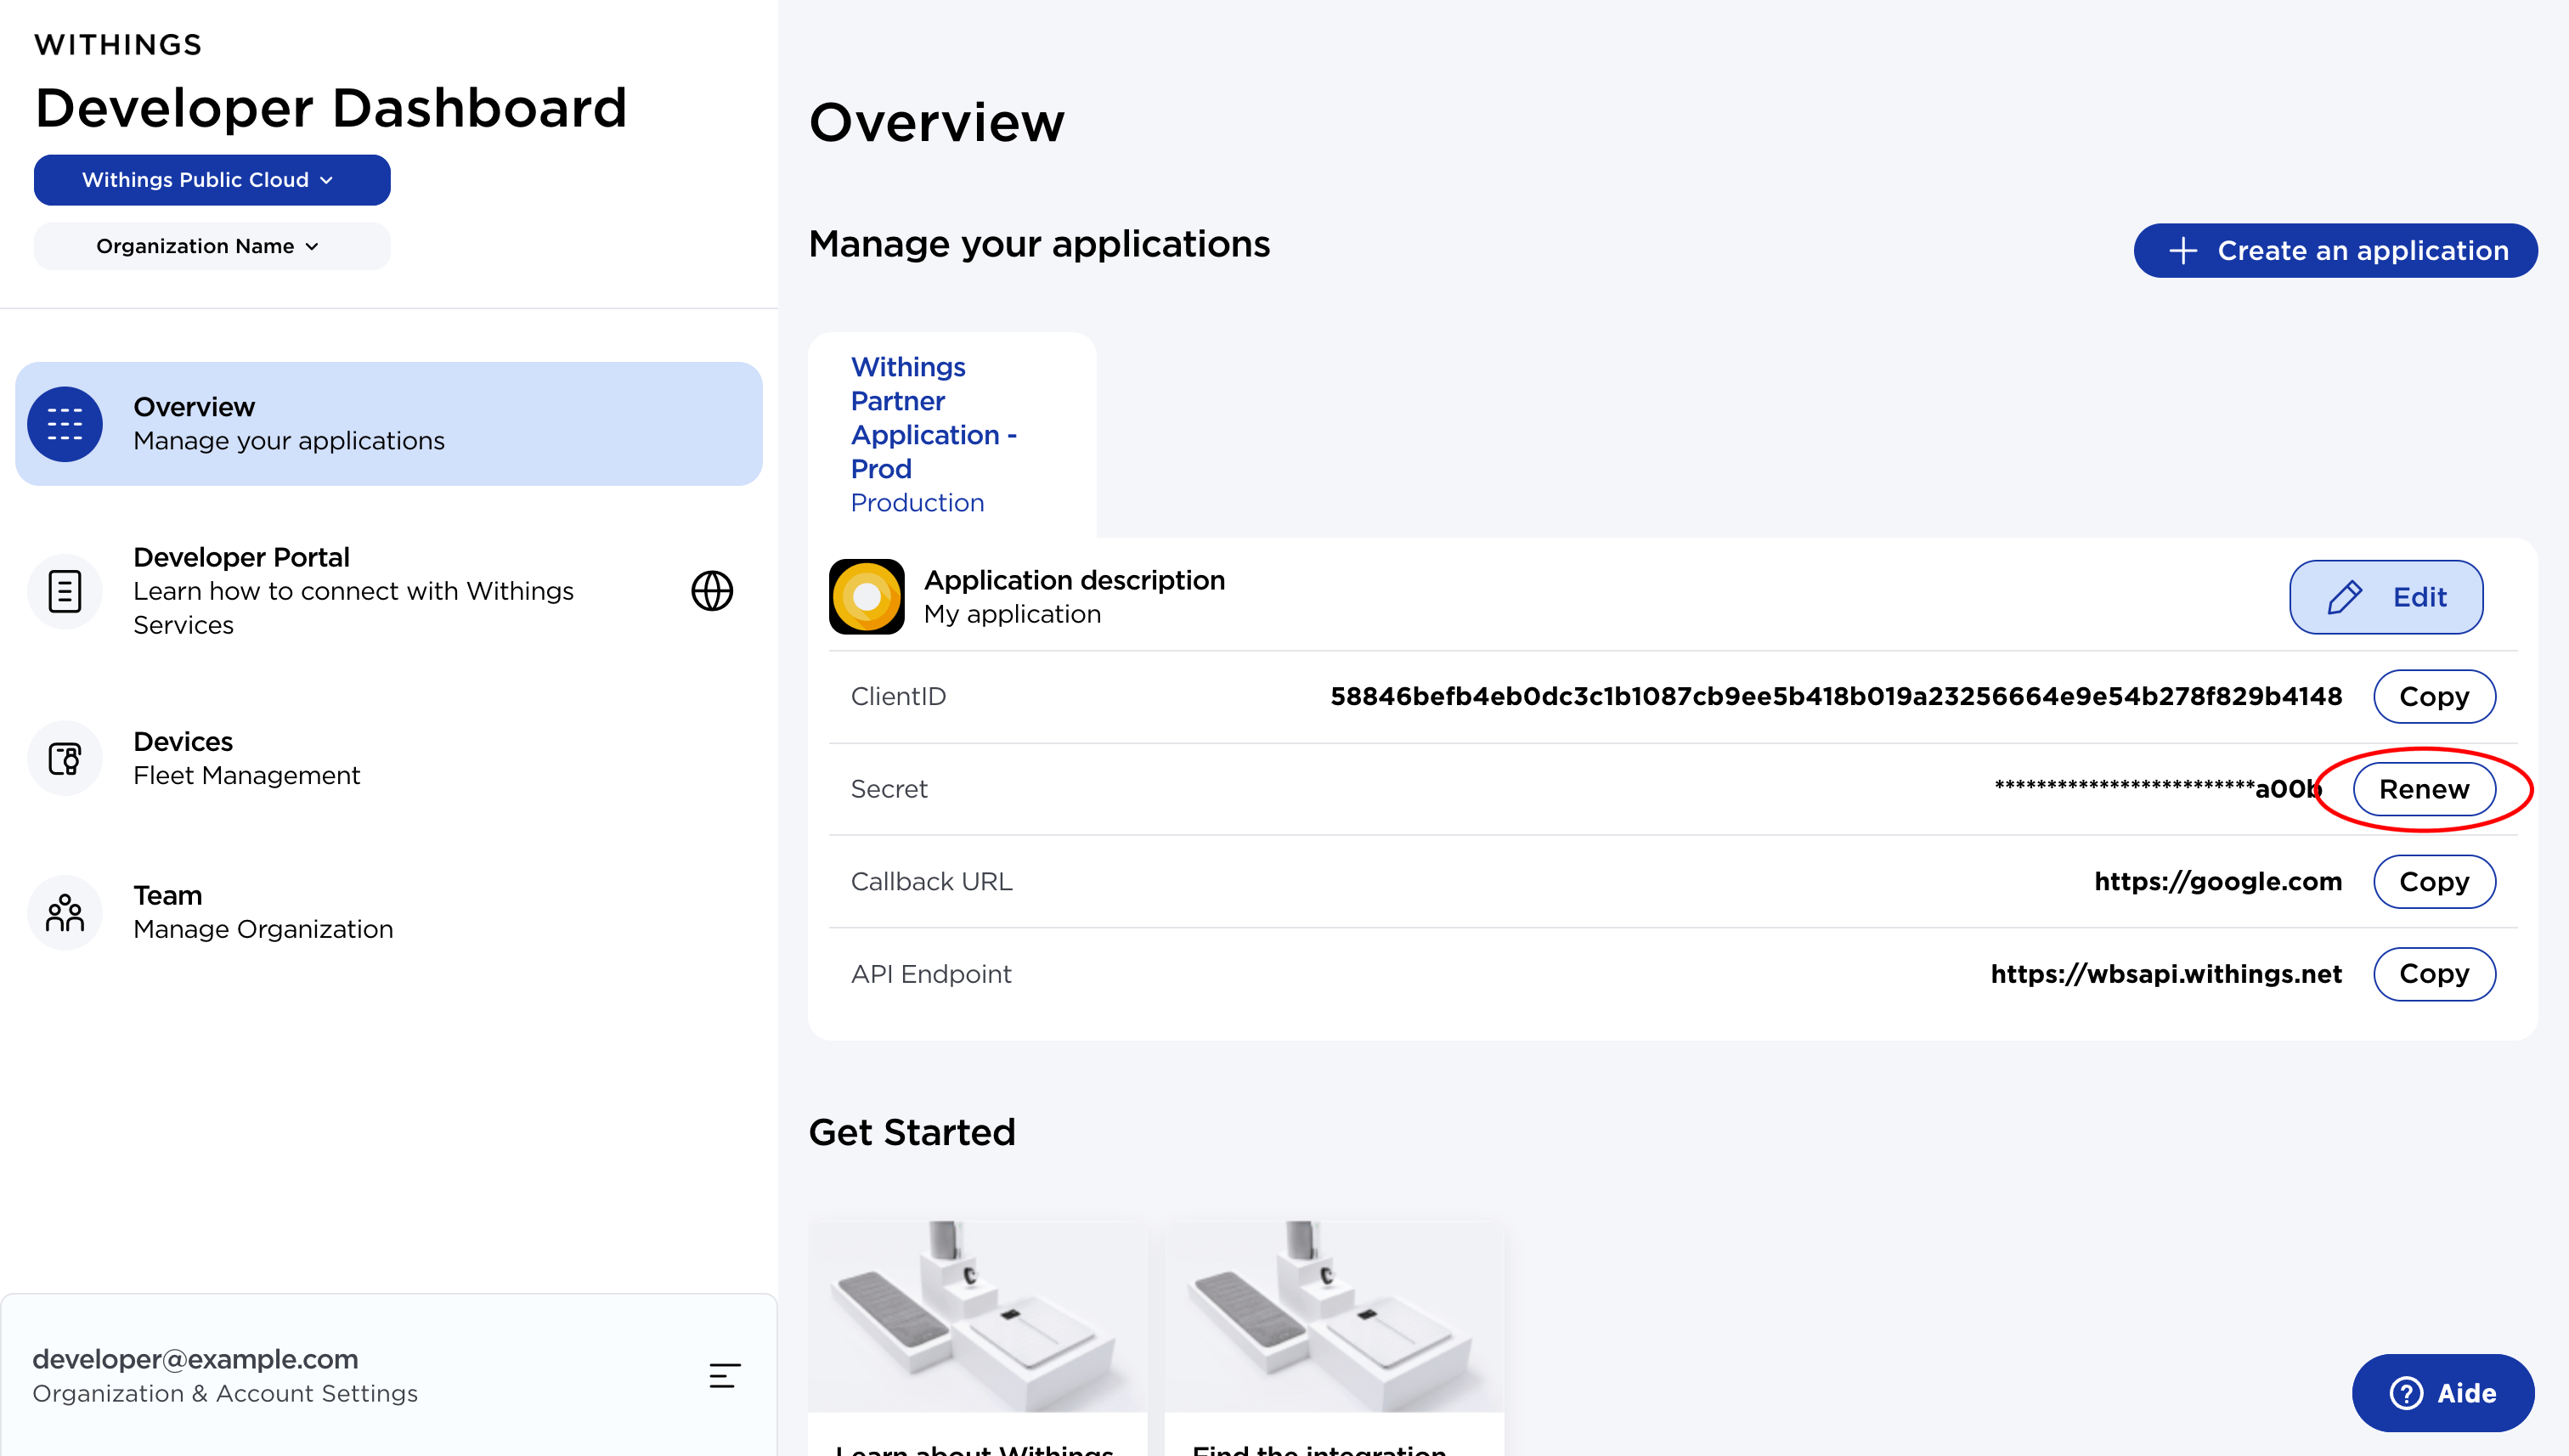Open the Organization Name dropdown
Image resolution: width=2569 pixels, height=1456 pixels.
[x=212, y=246]
